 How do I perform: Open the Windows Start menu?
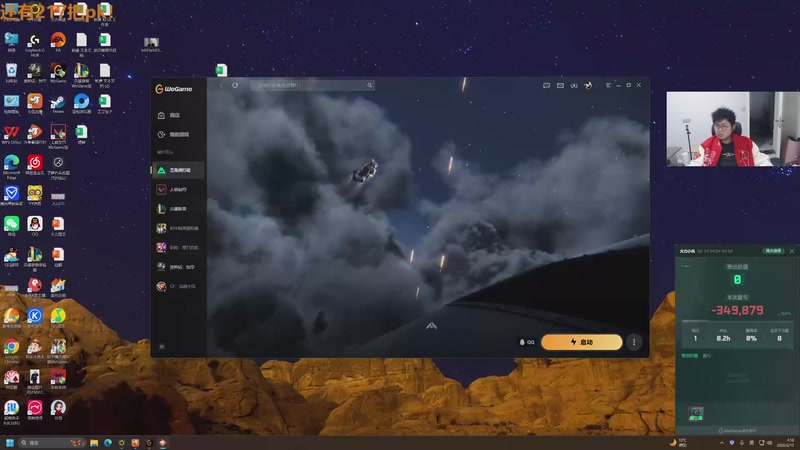10,443
